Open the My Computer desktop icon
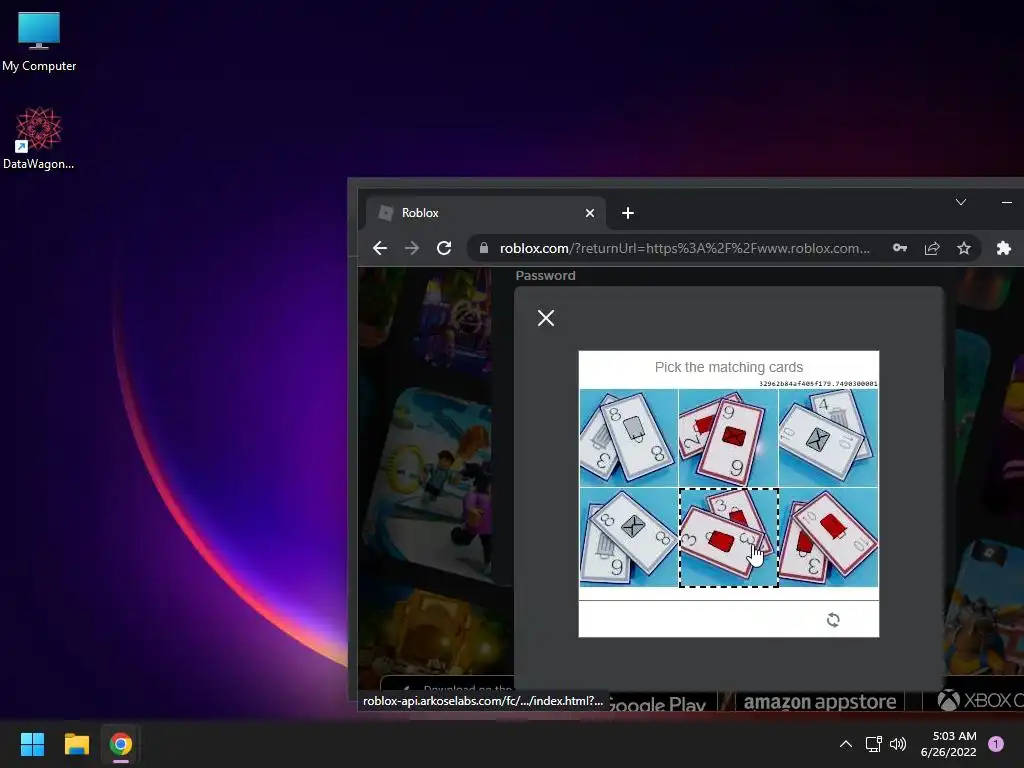Viewport: 1024px width, 768px height. pyautogui.click(x=39, y=42)
